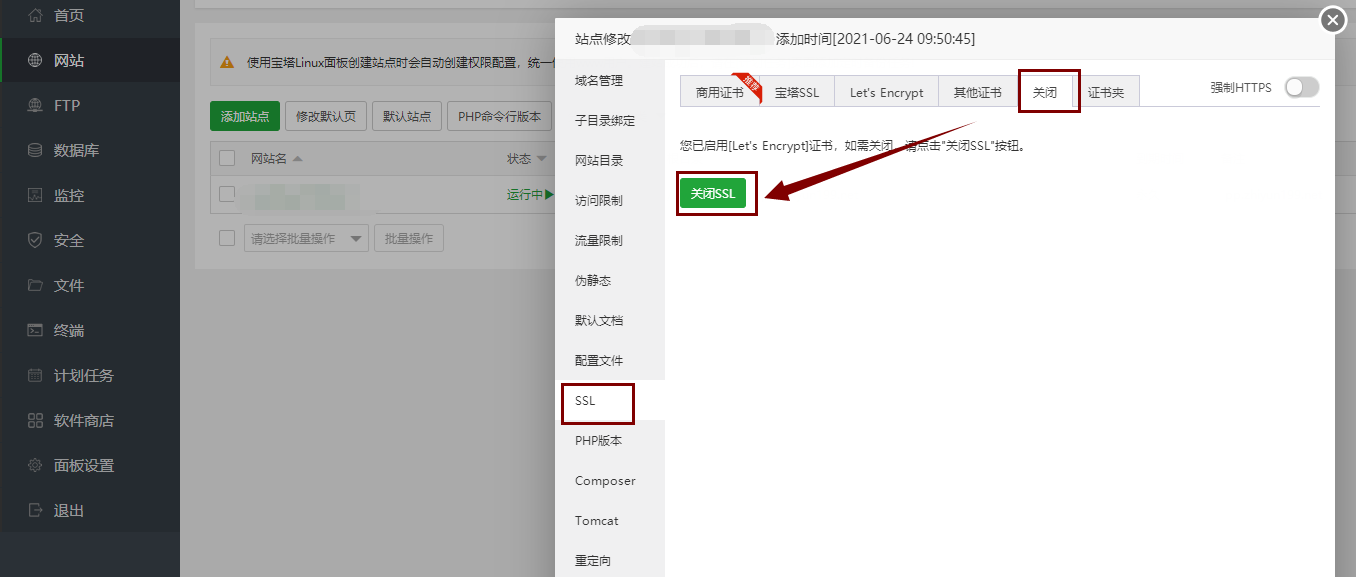
Task: Click the security shield icon
Action: [x=35, y=240]
